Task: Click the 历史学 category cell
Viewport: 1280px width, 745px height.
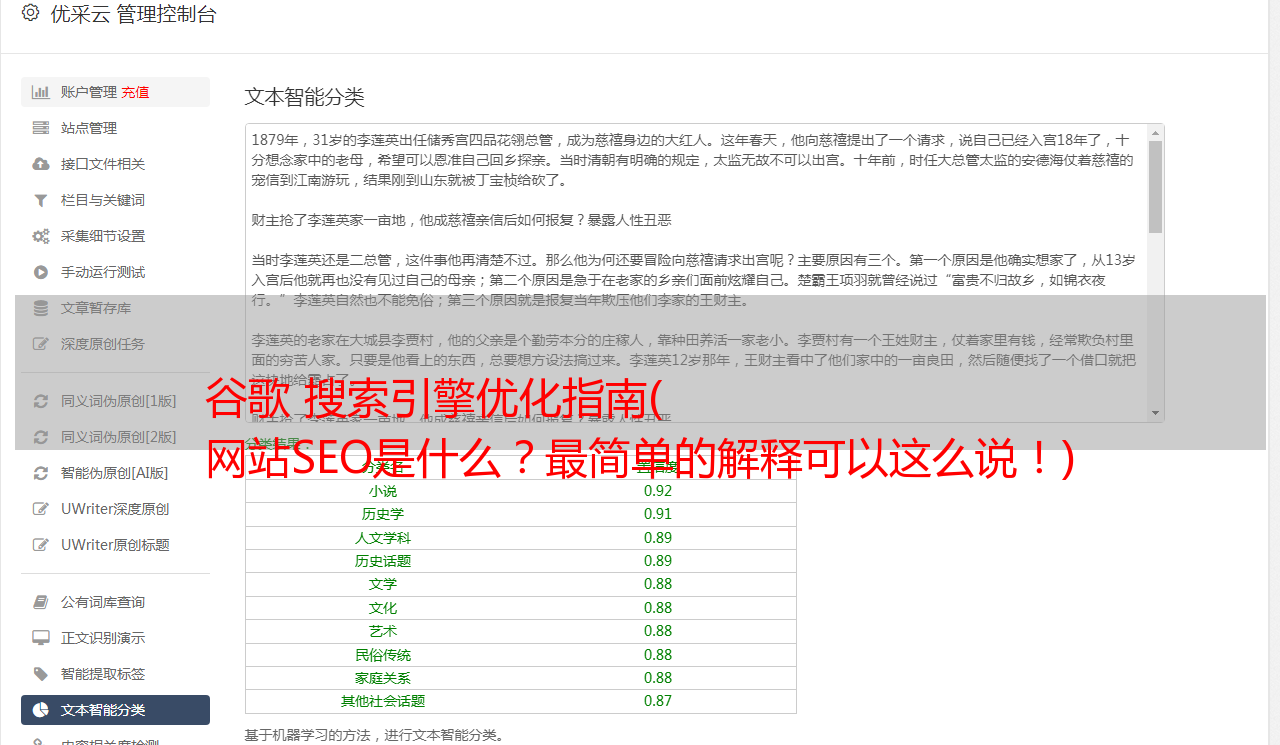Action: tap(383, 514)
